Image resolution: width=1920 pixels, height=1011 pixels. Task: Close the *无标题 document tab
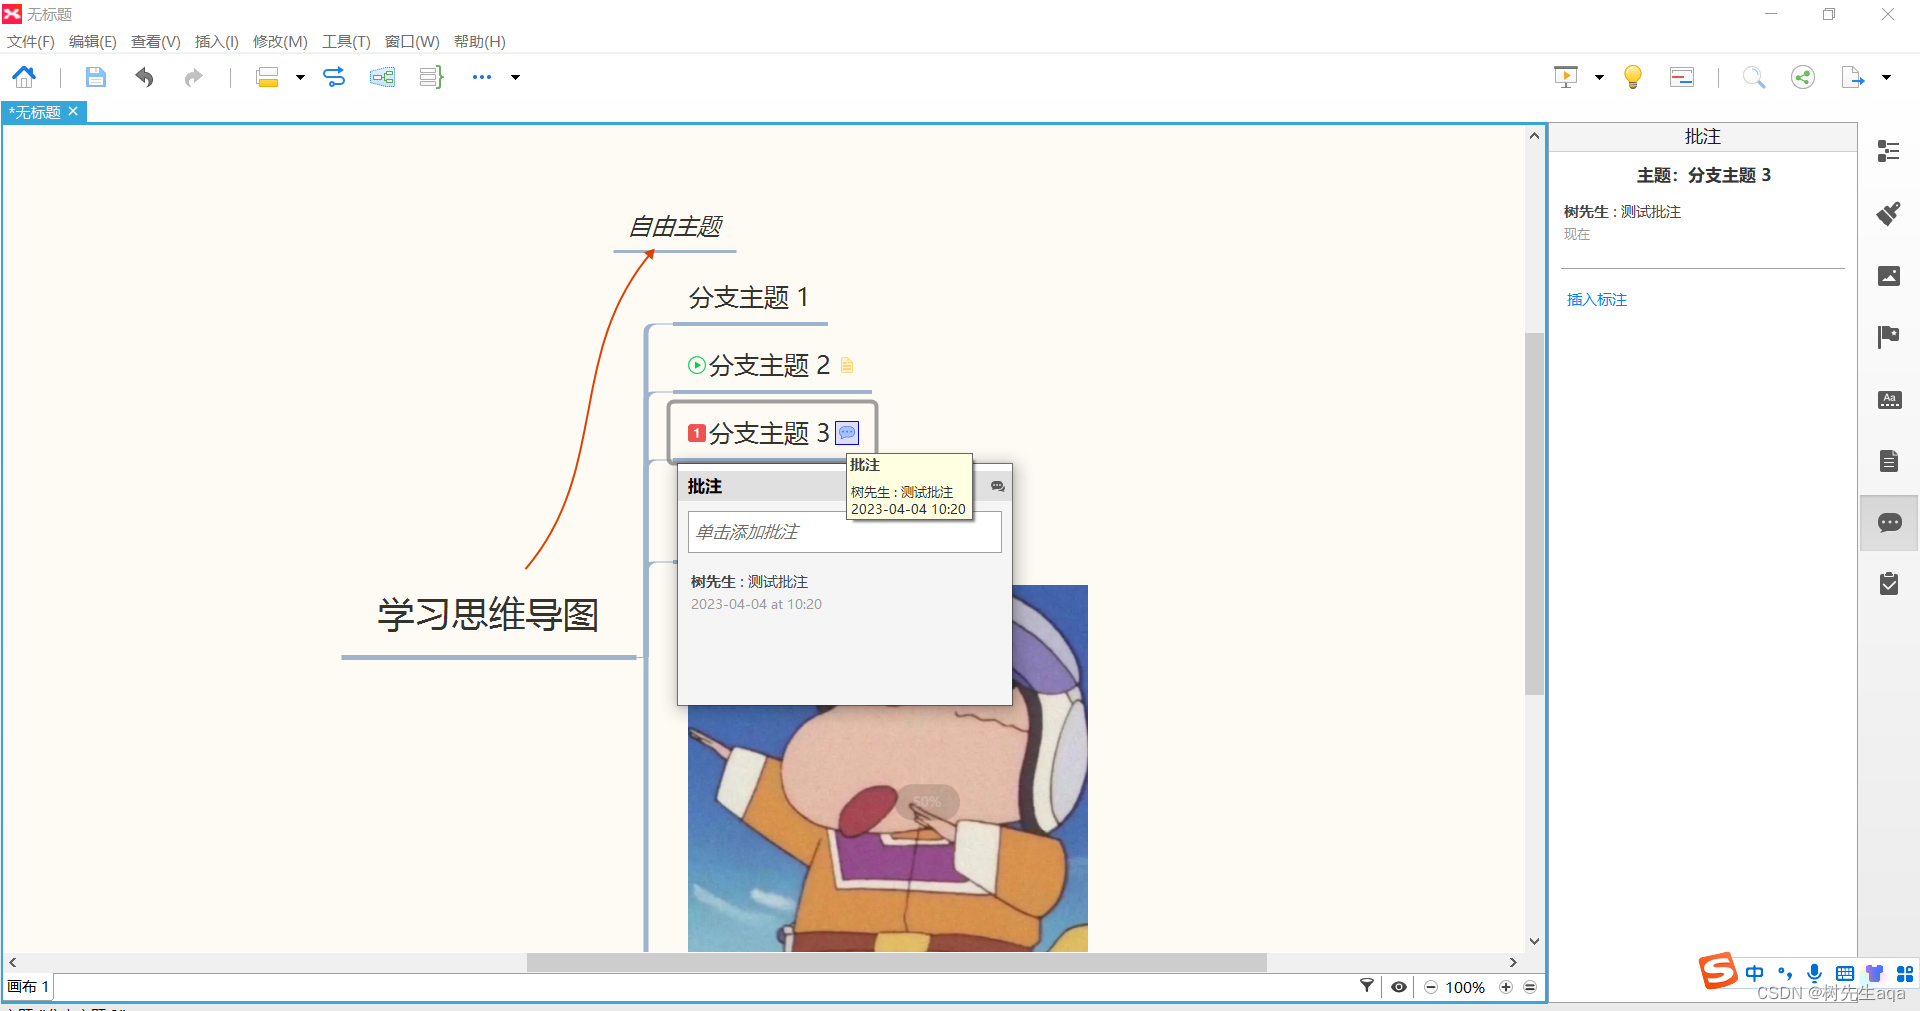click(x=73, y=112)
